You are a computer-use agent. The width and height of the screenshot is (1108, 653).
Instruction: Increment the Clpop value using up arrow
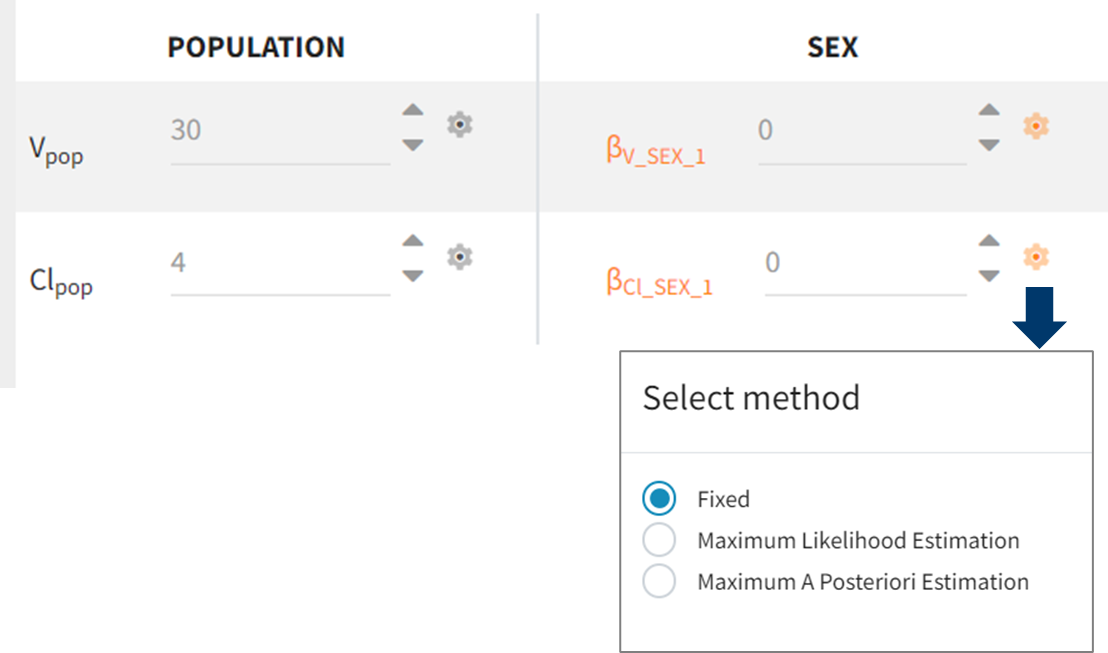[x=413, y=241]
